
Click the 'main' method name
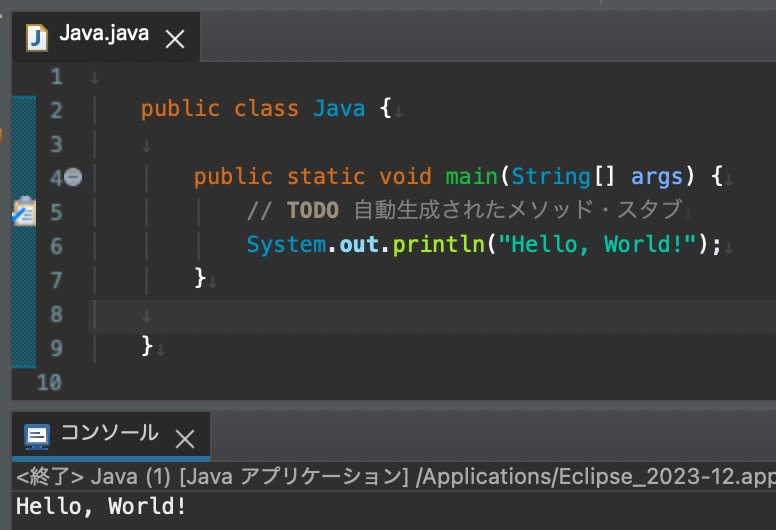pyautogui.click(x=471, y=177)
